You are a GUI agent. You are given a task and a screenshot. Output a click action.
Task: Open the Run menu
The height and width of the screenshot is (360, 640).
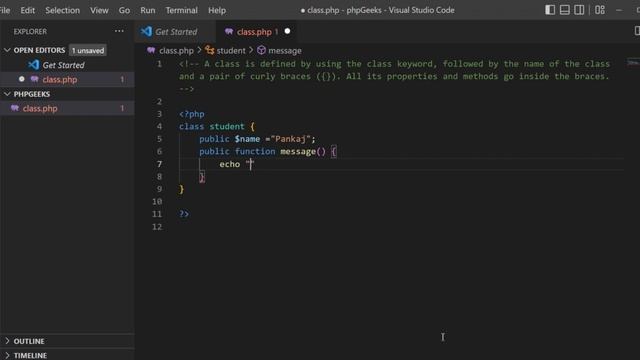tap(148, 10)
